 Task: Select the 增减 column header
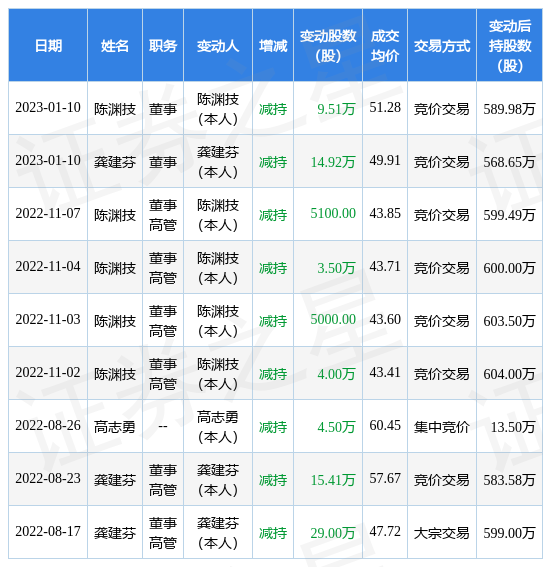(x=273, y=46)
